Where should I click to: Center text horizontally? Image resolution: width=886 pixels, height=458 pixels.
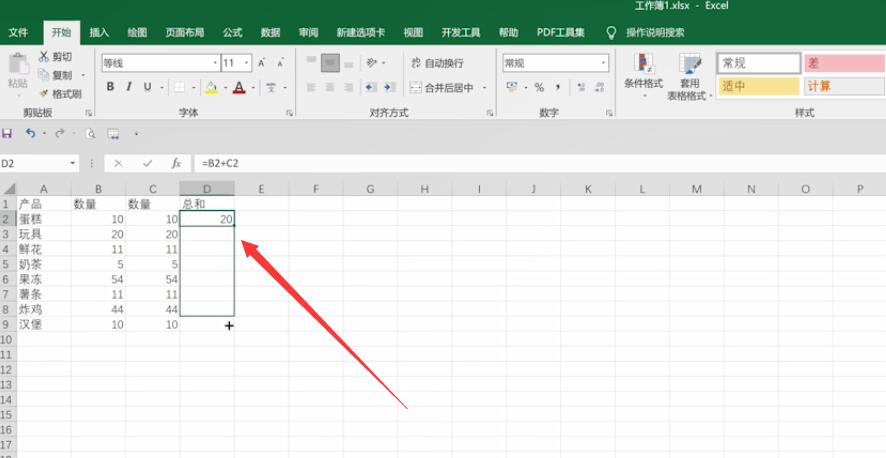coord(331,88)
